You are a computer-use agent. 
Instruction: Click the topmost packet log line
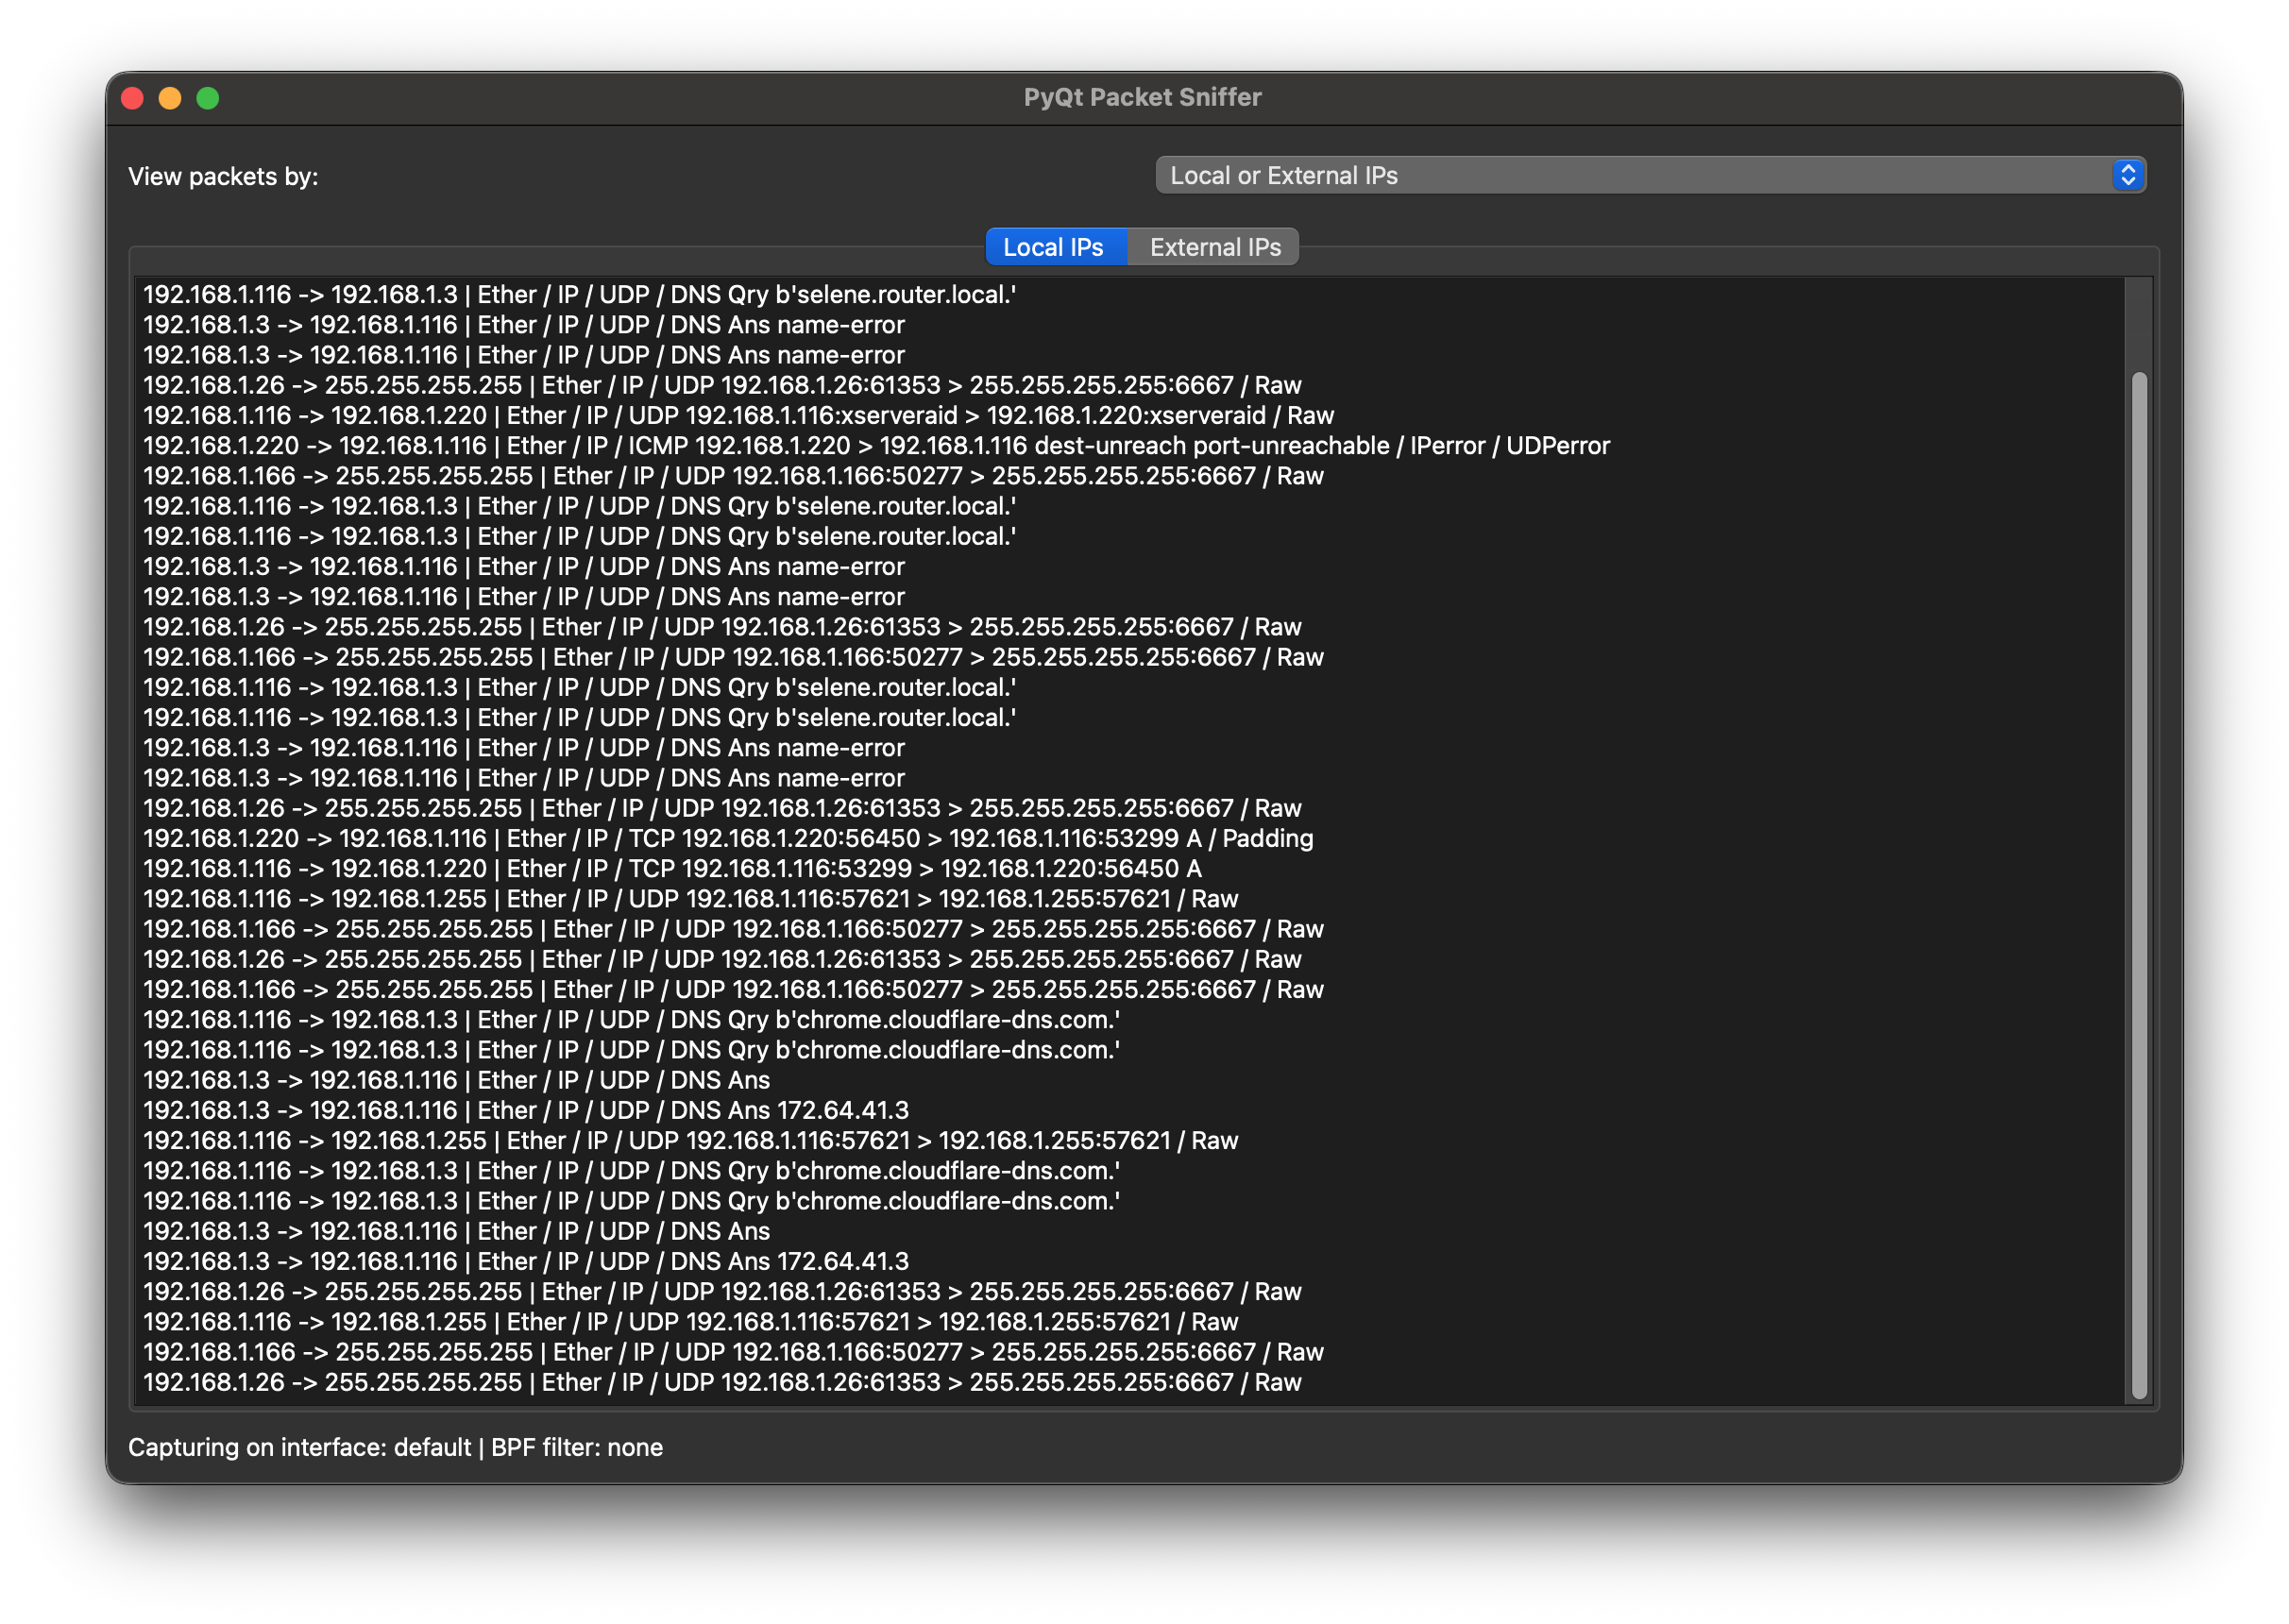coord(579,295)
